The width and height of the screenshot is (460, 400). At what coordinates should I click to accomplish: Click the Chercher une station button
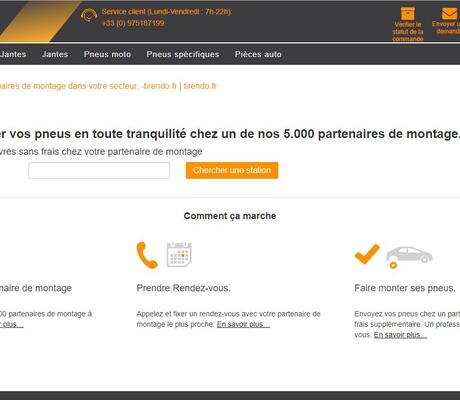(232, 170)
